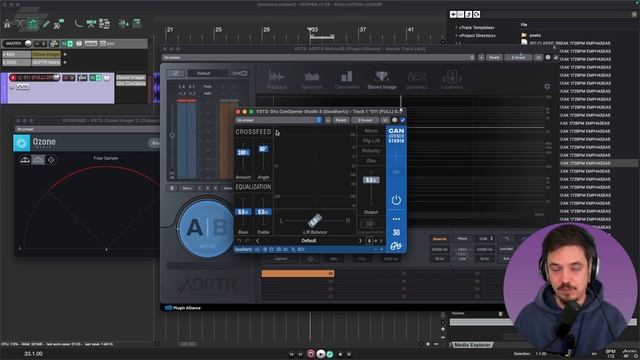Click REAPER stop button in transport
The height and width of the screenshot is (360, 640).
340,354
